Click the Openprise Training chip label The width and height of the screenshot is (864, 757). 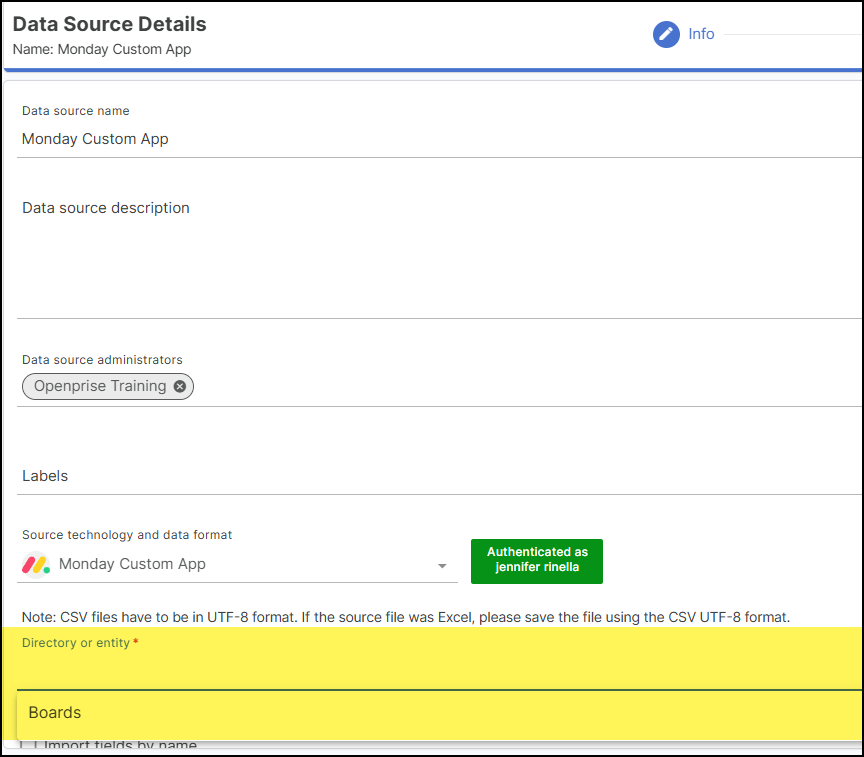(x=100, y=386)
